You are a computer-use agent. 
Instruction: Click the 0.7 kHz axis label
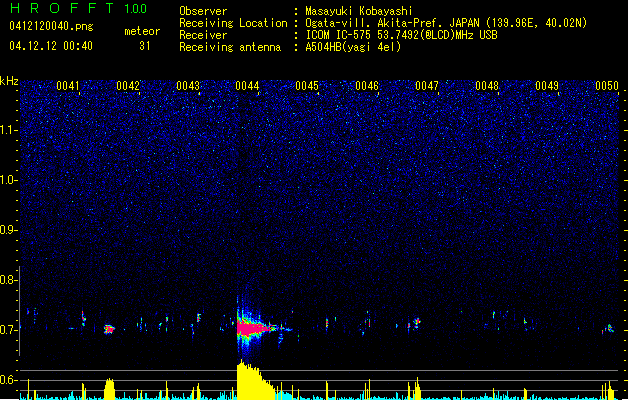[x=8, y=330]
